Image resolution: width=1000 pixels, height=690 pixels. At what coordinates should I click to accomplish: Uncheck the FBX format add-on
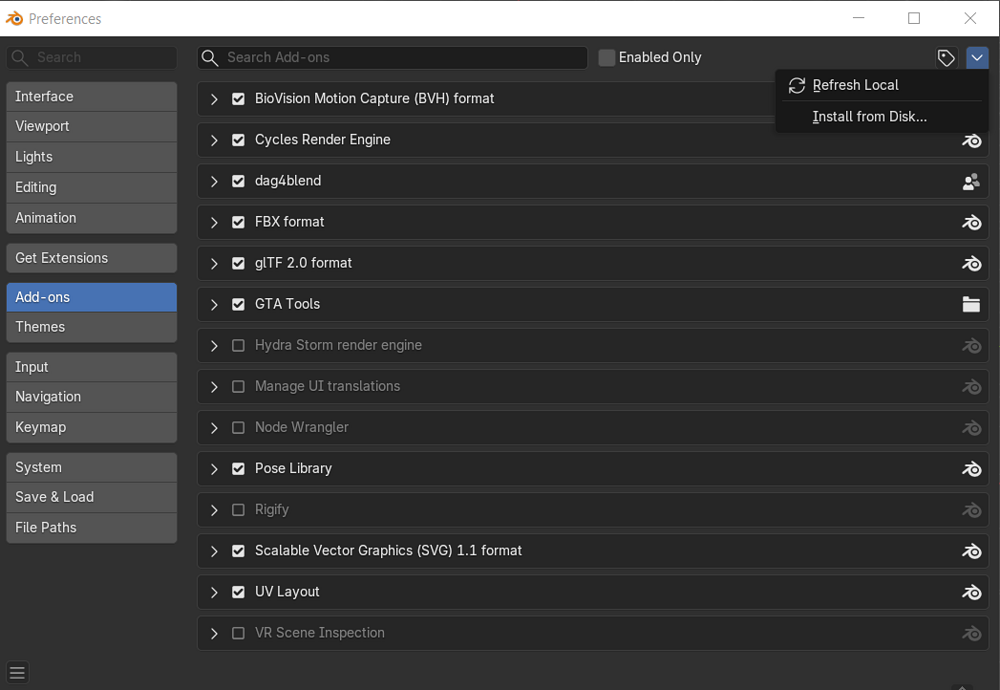pyautogui.click(x=238, y=223)
